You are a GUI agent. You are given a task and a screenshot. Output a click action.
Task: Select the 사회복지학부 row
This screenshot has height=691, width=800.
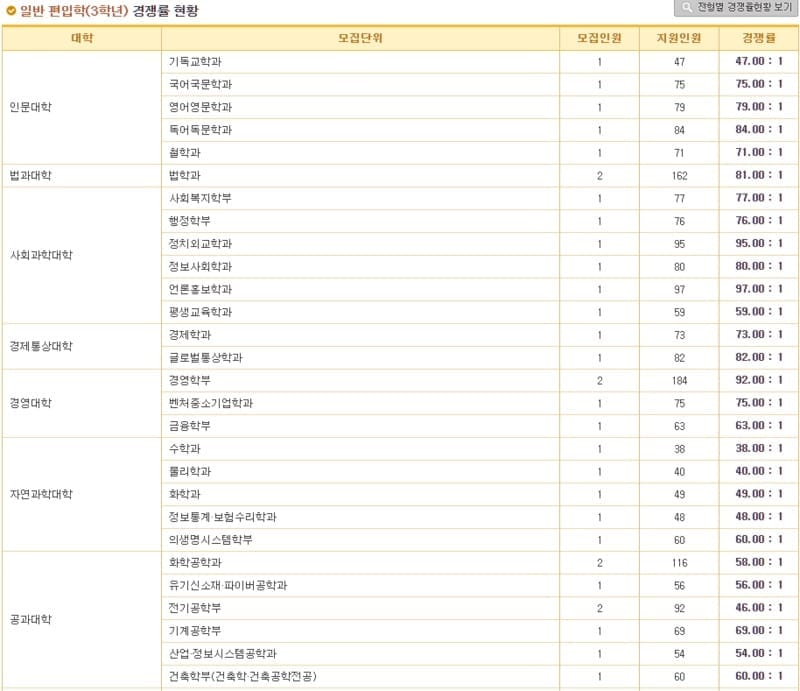pyautogui.click(x=480, y=199)
